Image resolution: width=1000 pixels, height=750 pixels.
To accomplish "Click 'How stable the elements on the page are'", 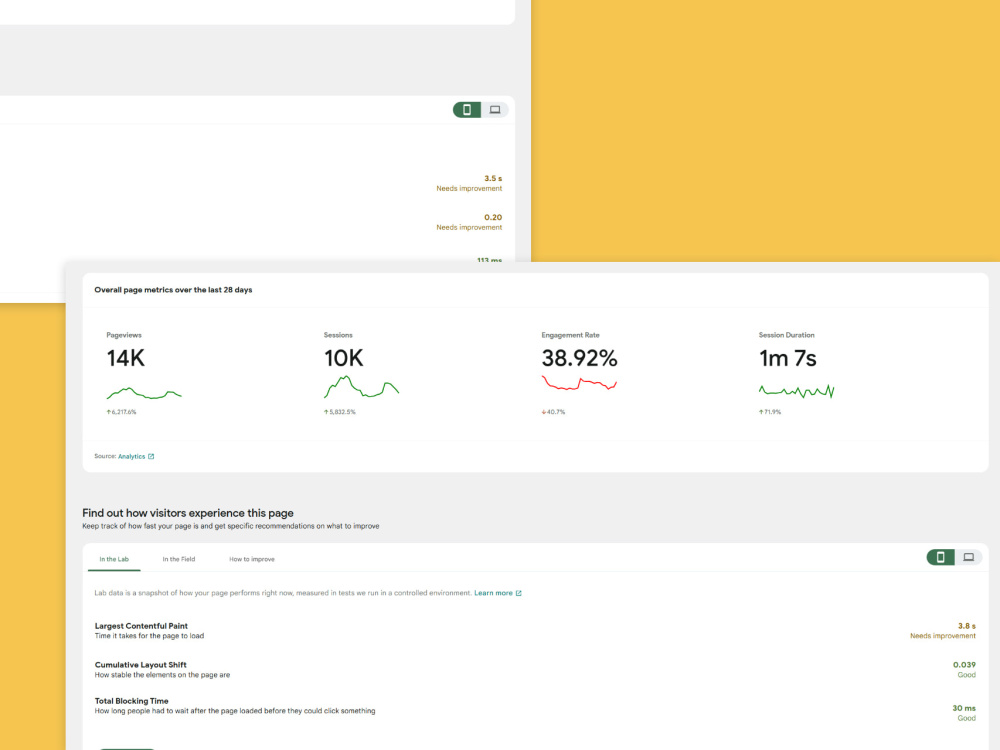I will click(163, 675).
